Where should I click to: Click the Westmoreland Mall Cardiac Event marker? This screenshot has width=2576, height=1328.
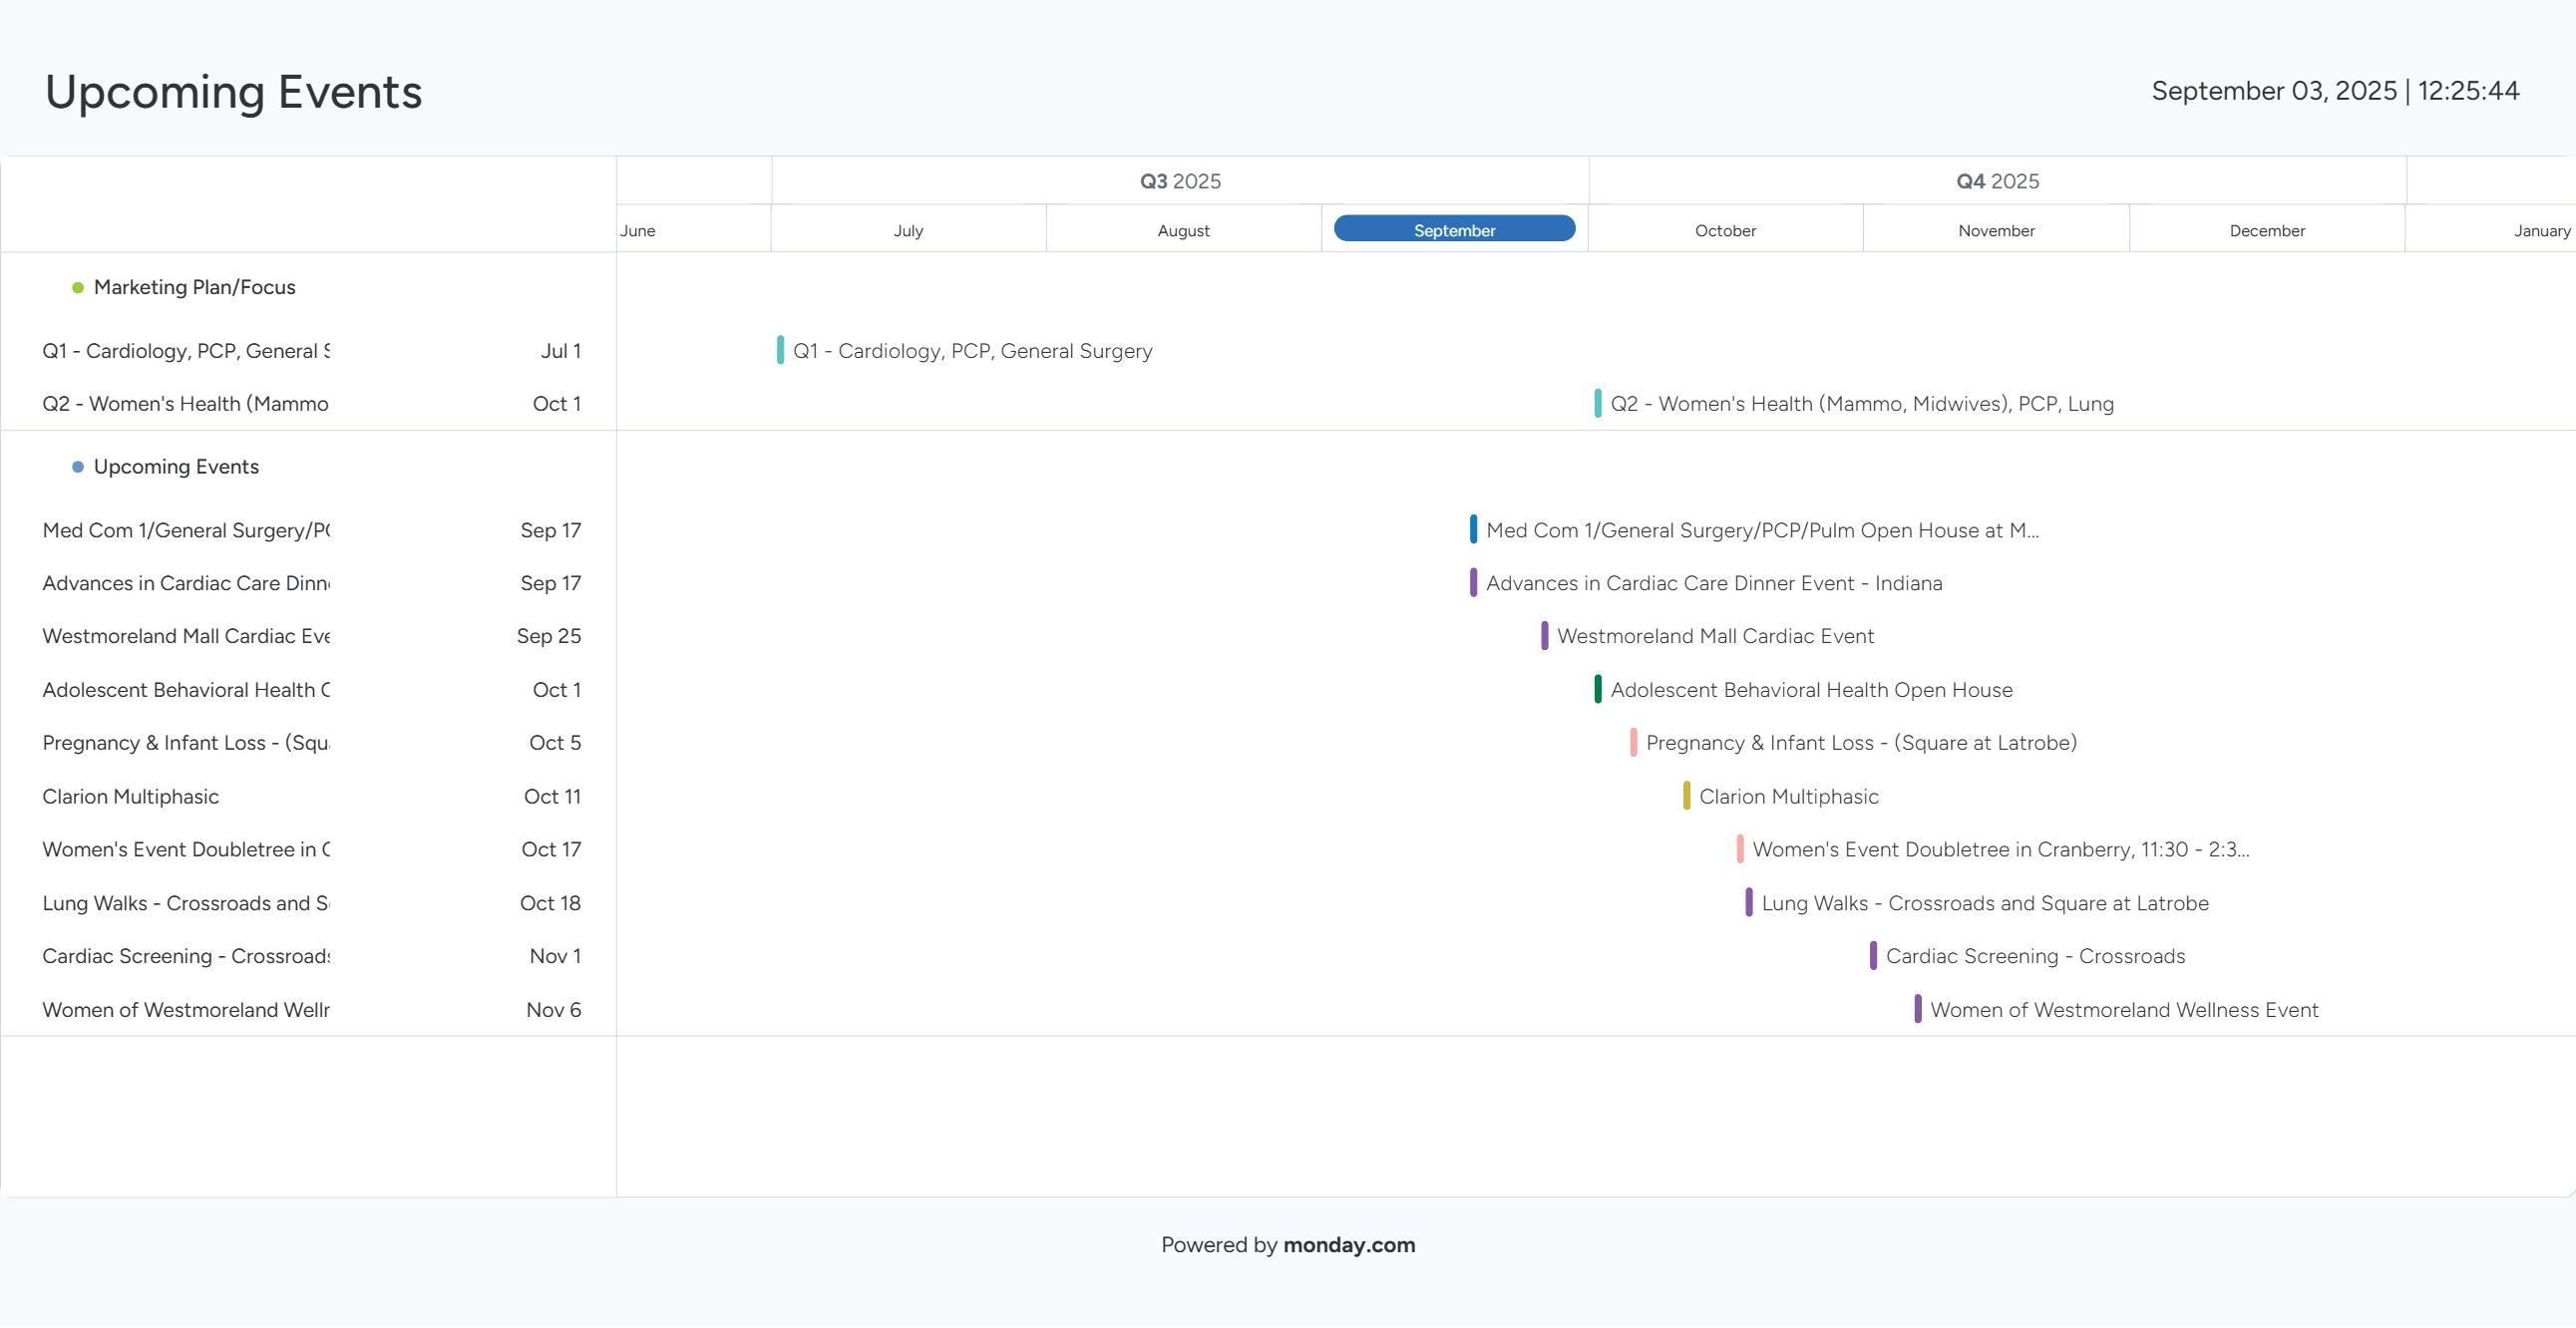click(x=1544, y=636)
